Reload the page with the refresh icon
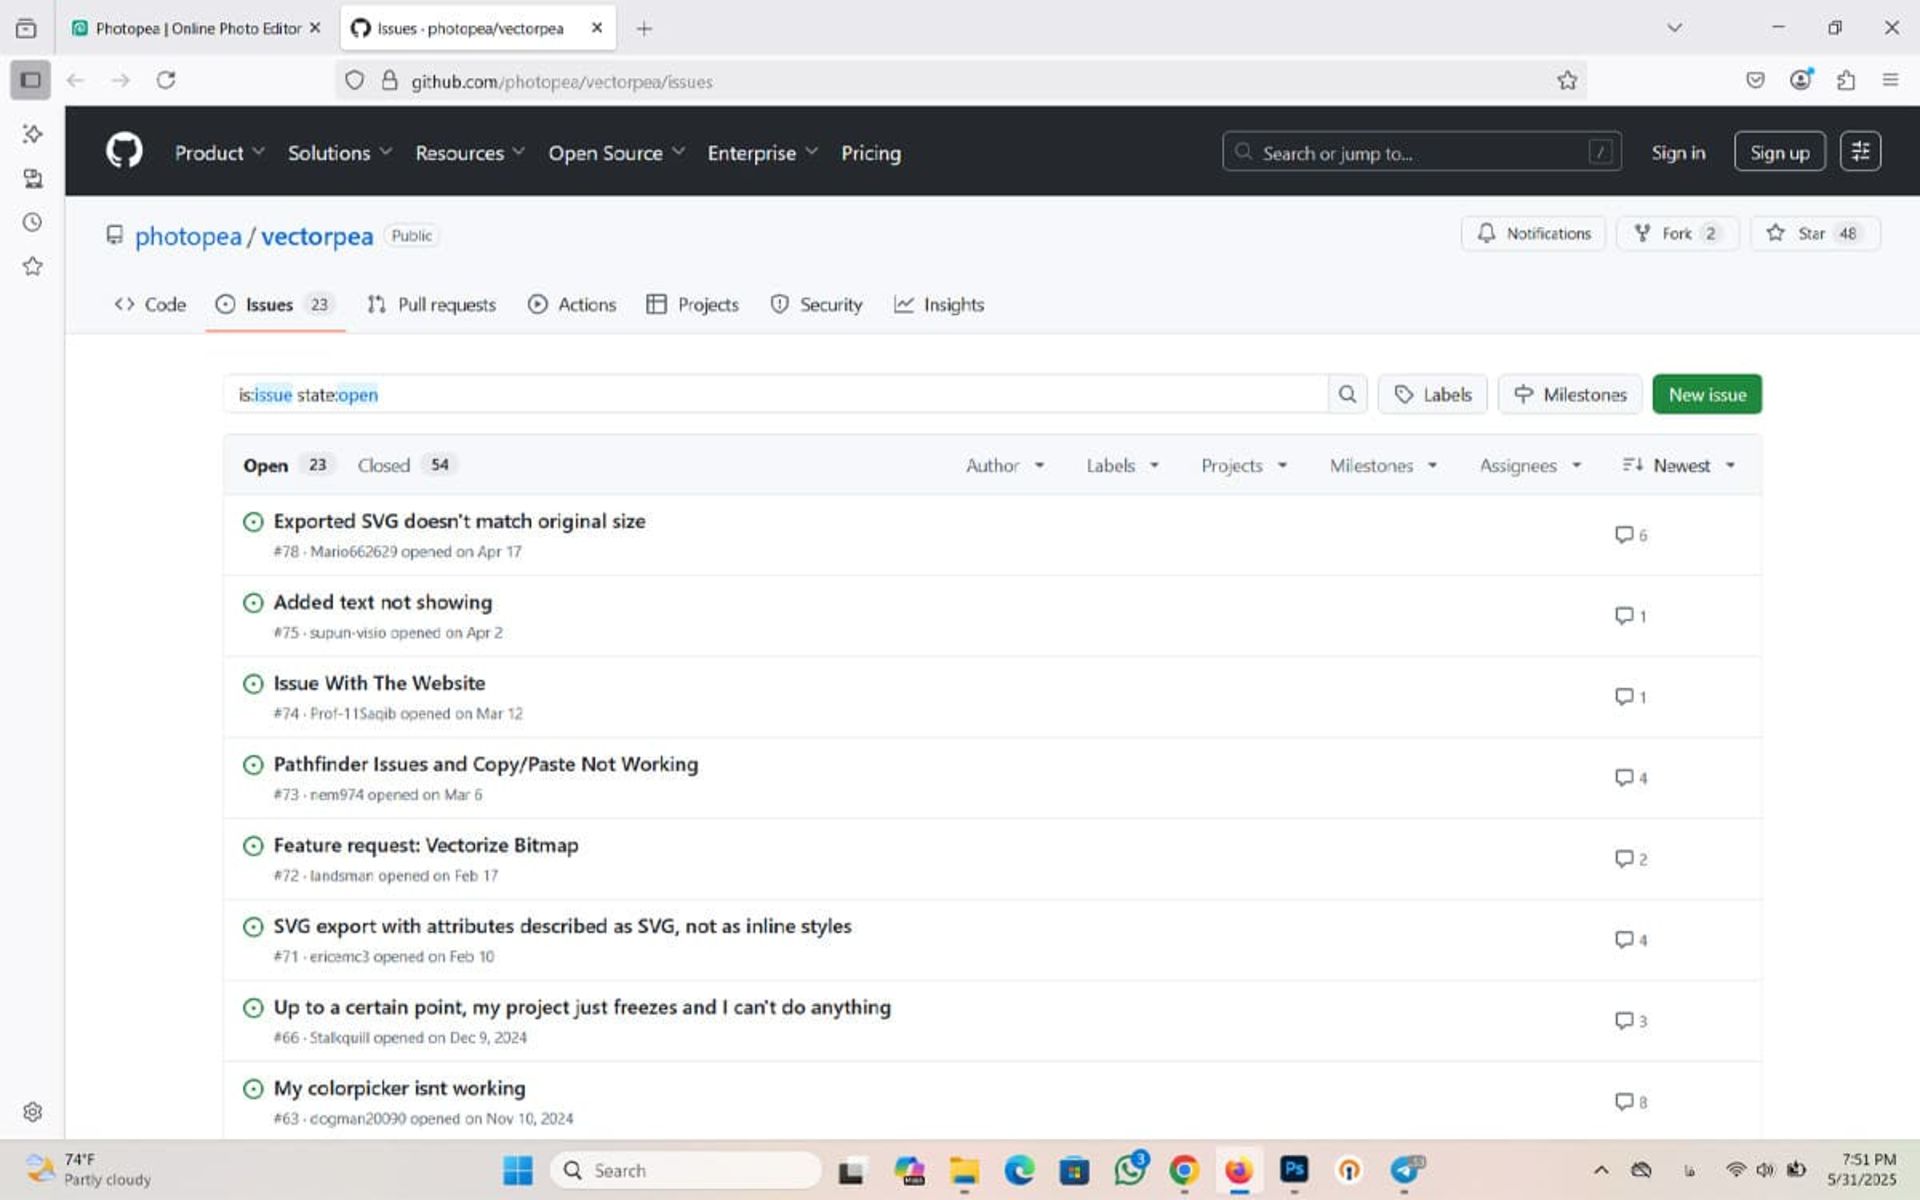 (166, 80)
